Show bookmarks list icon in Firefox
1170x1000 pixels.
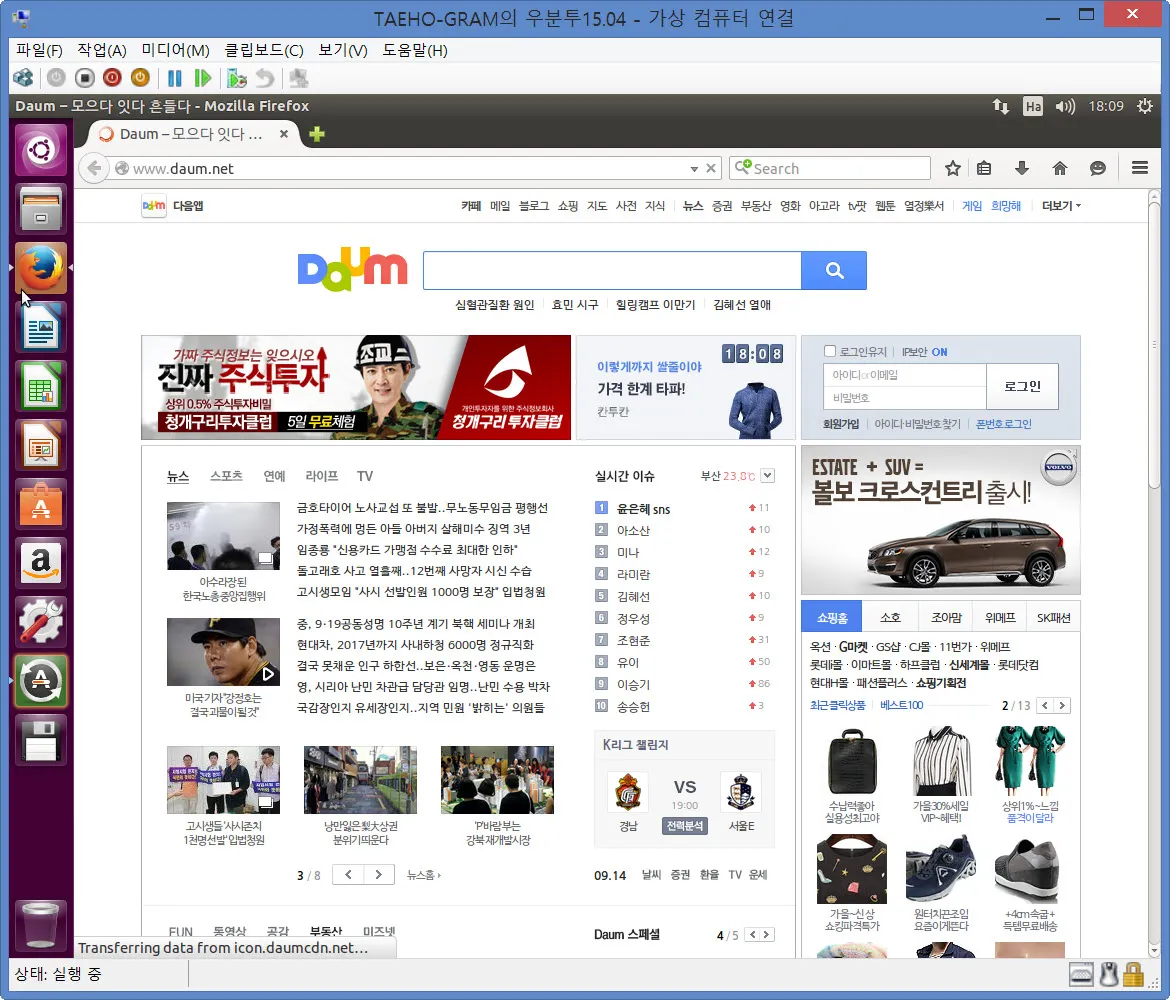(x=984, y=168)
